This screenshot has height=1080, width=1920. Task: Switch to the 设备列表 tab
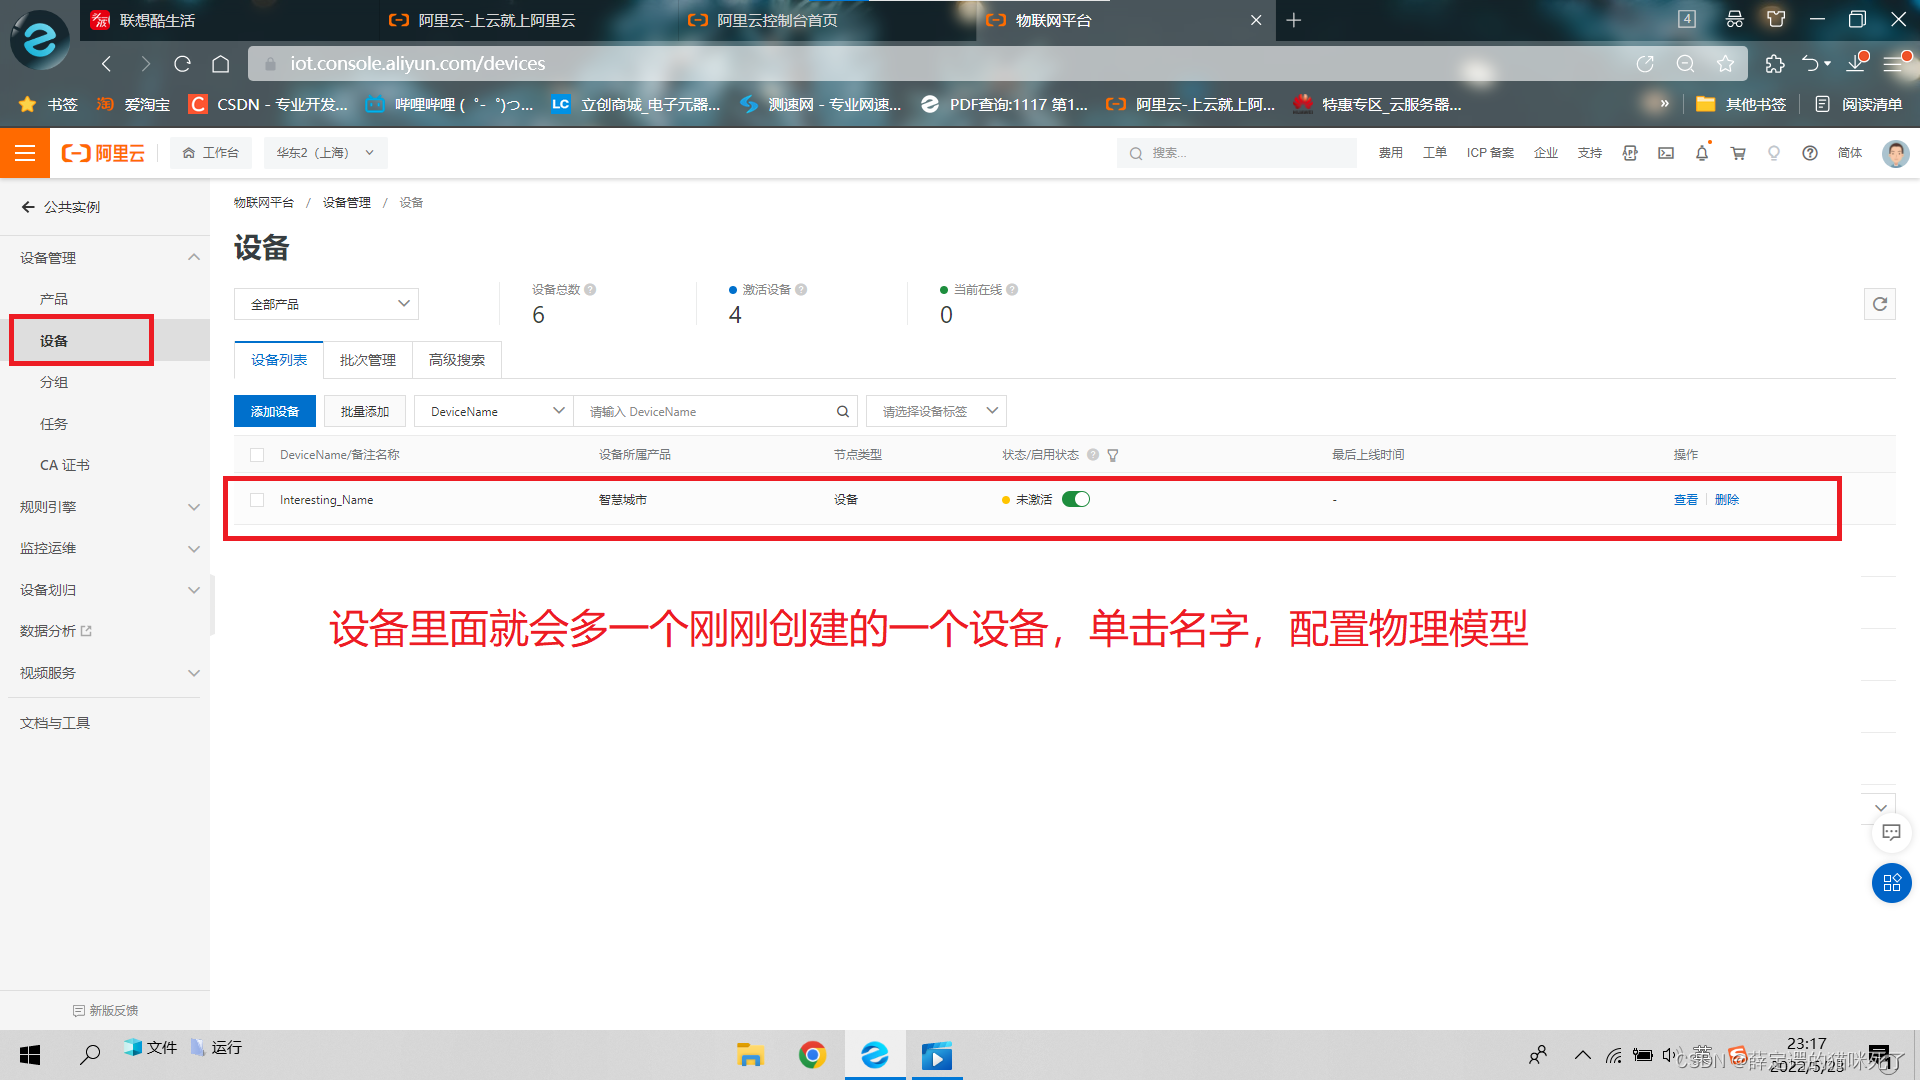(x=279, y=360)
